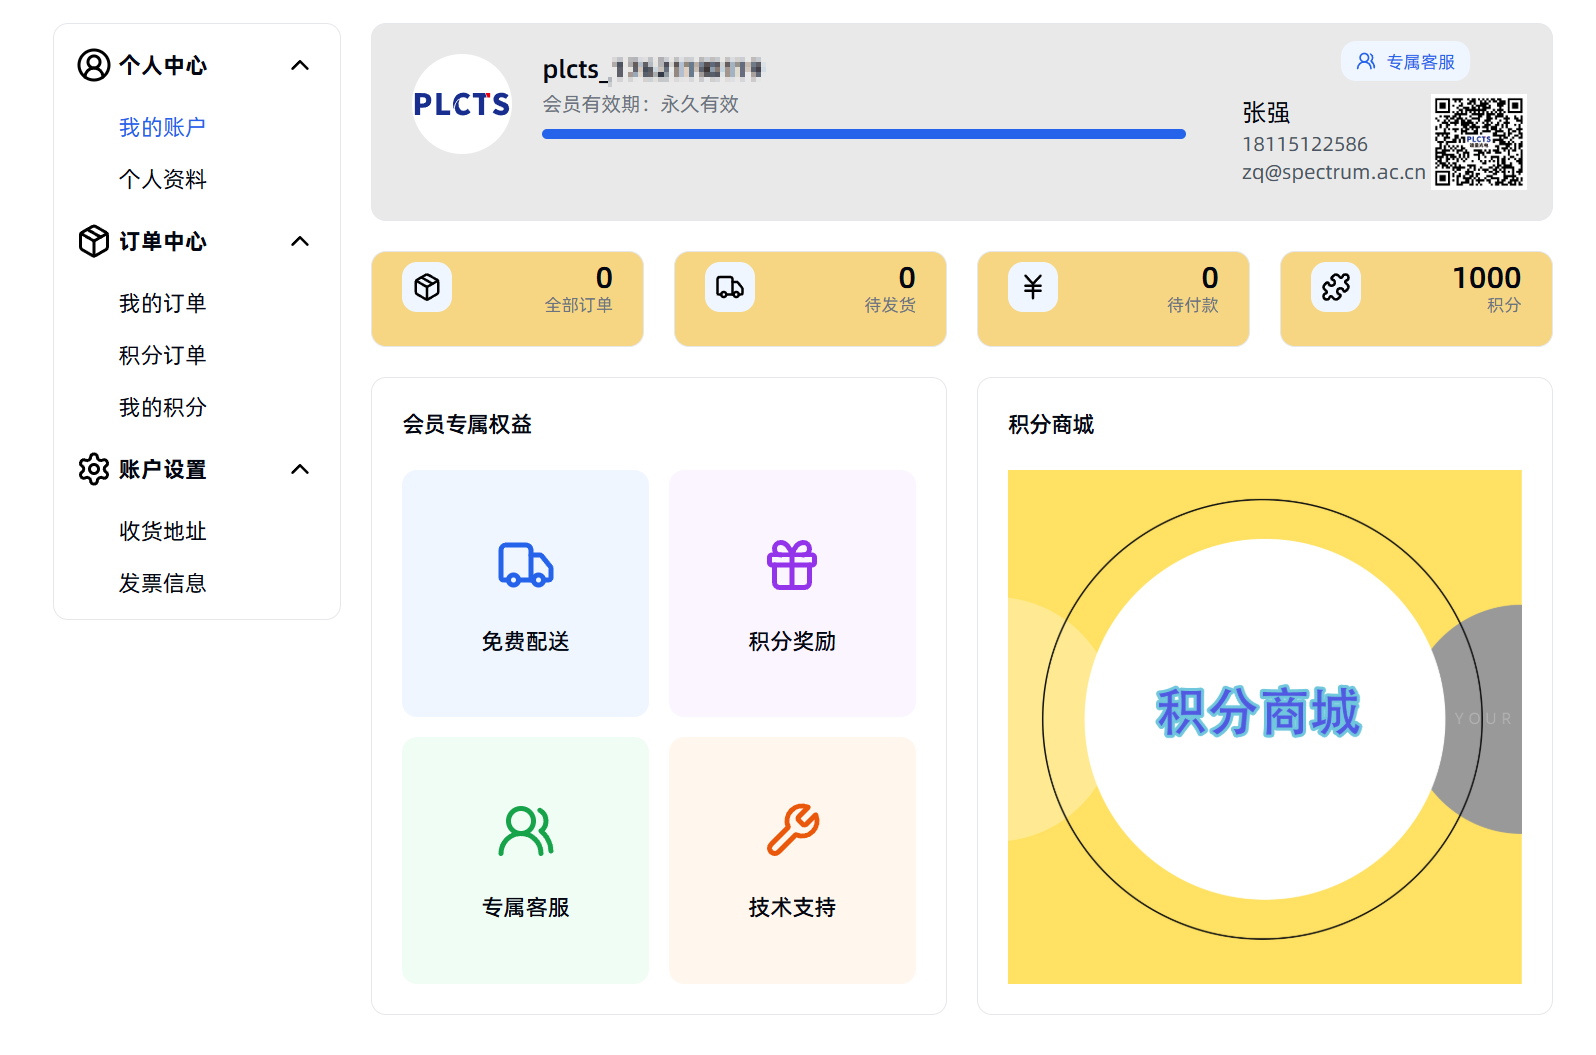This screenshot has height=1055, width=1596.
Task: Open 我的订单 menu item
Action: click(162, 304)
